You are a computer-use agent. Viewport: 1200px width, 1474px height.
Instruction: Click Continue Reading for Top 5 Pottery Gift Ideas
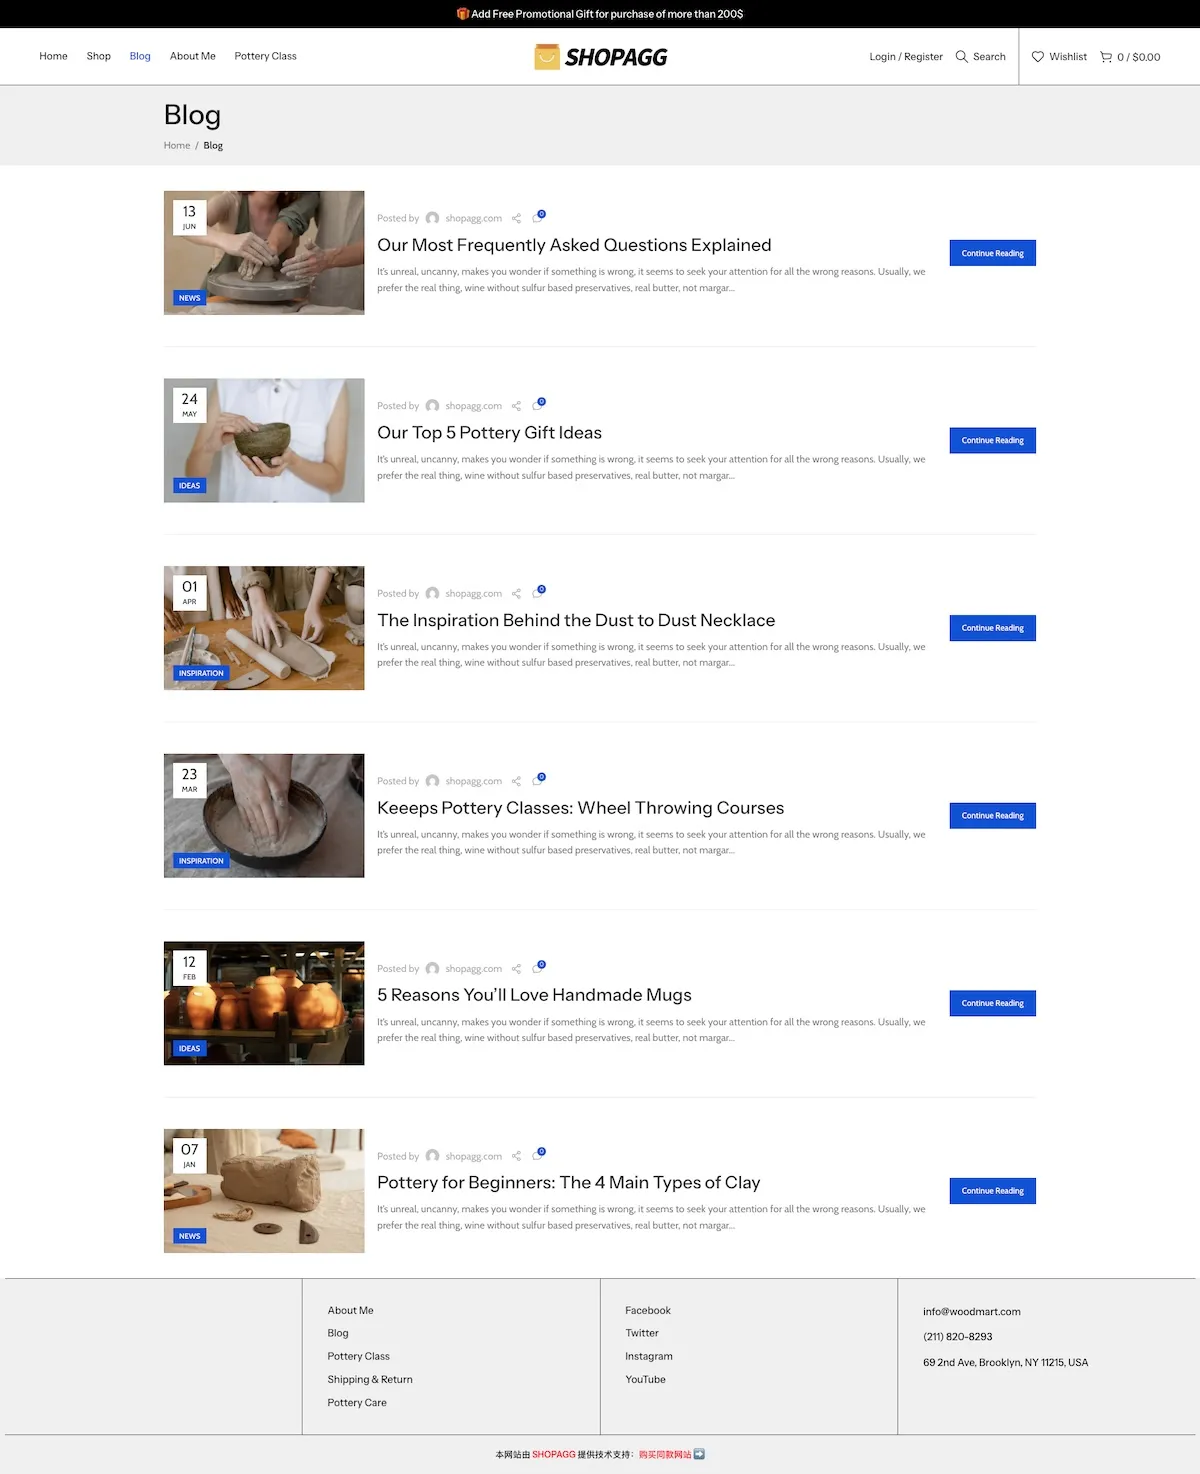point(992,440)
